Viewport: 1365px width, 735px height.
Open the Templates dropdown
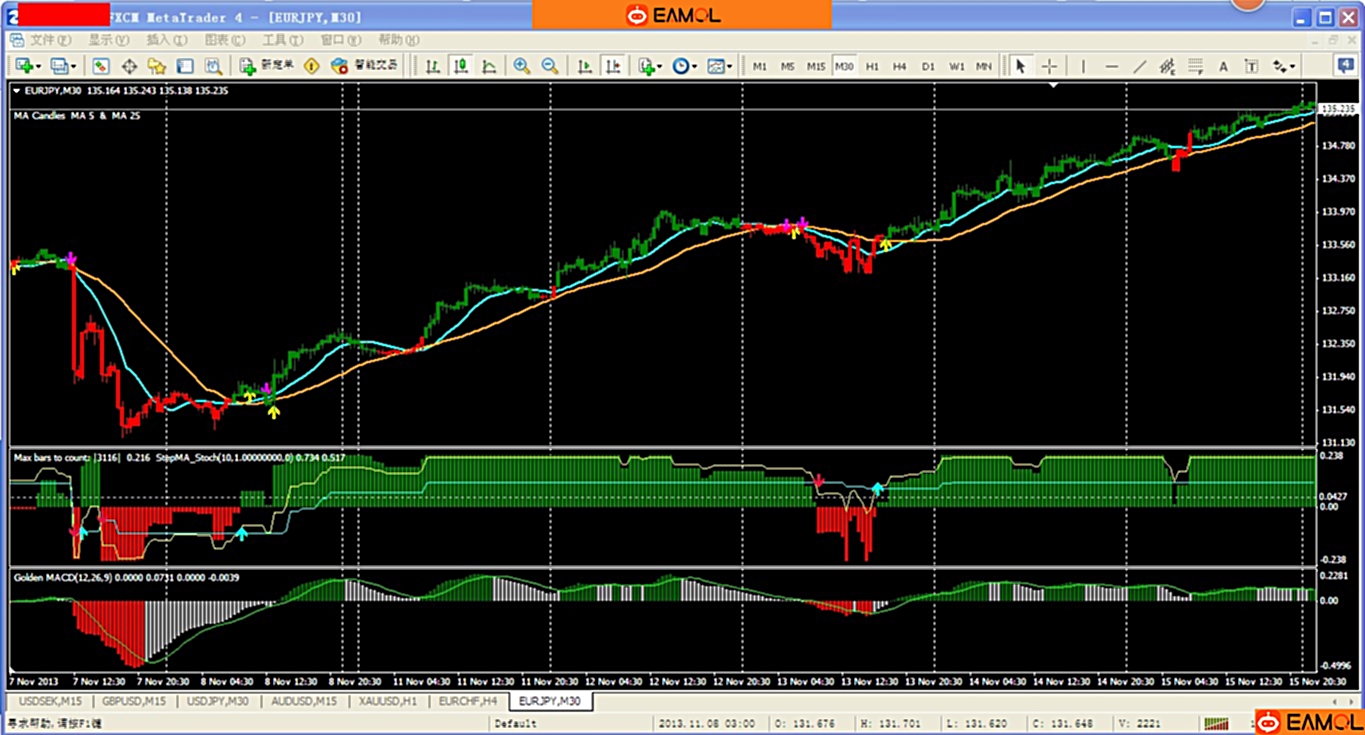(x=720, y=66)
